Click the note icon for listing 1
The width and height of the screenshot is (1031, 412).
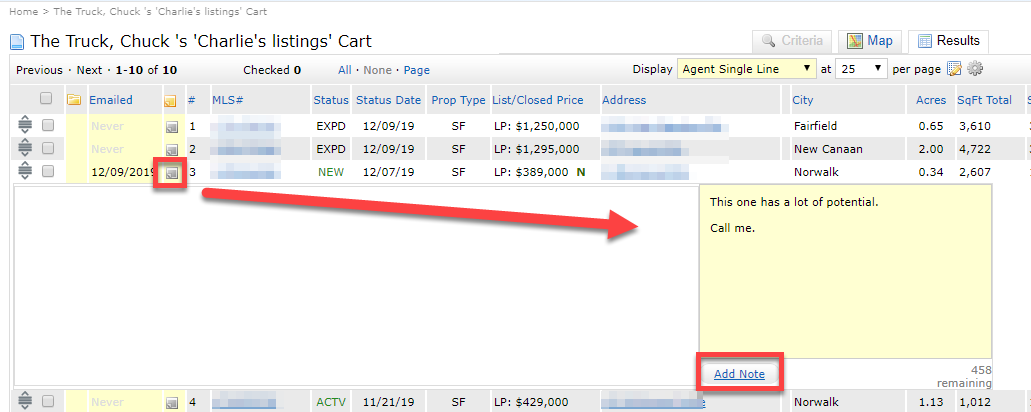[x=171, y=127]
